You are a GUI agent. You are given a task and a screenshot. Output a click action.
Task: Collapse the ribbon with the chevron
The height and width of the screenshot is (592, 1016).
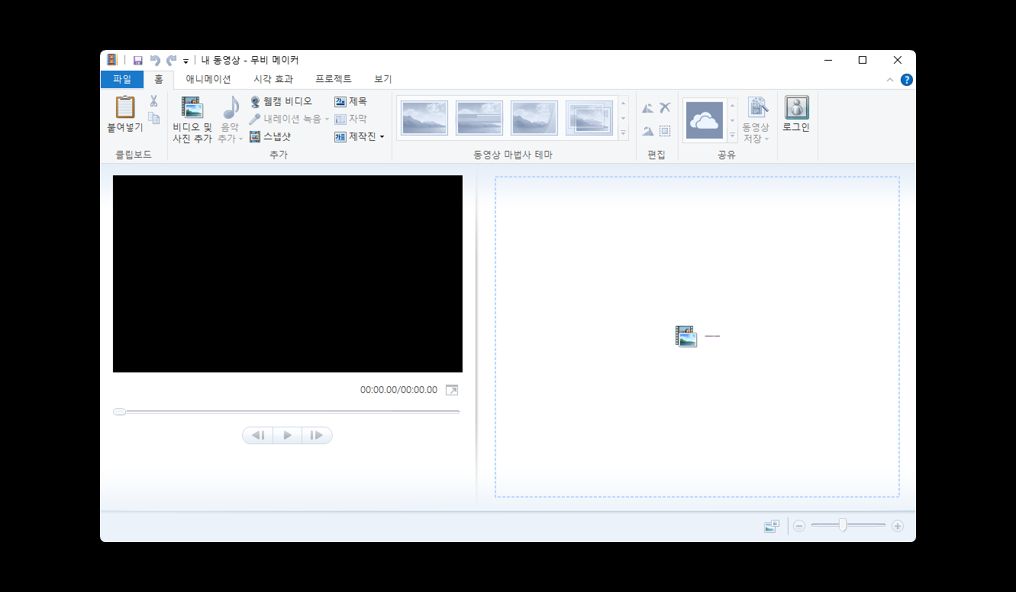click(890, 80)
